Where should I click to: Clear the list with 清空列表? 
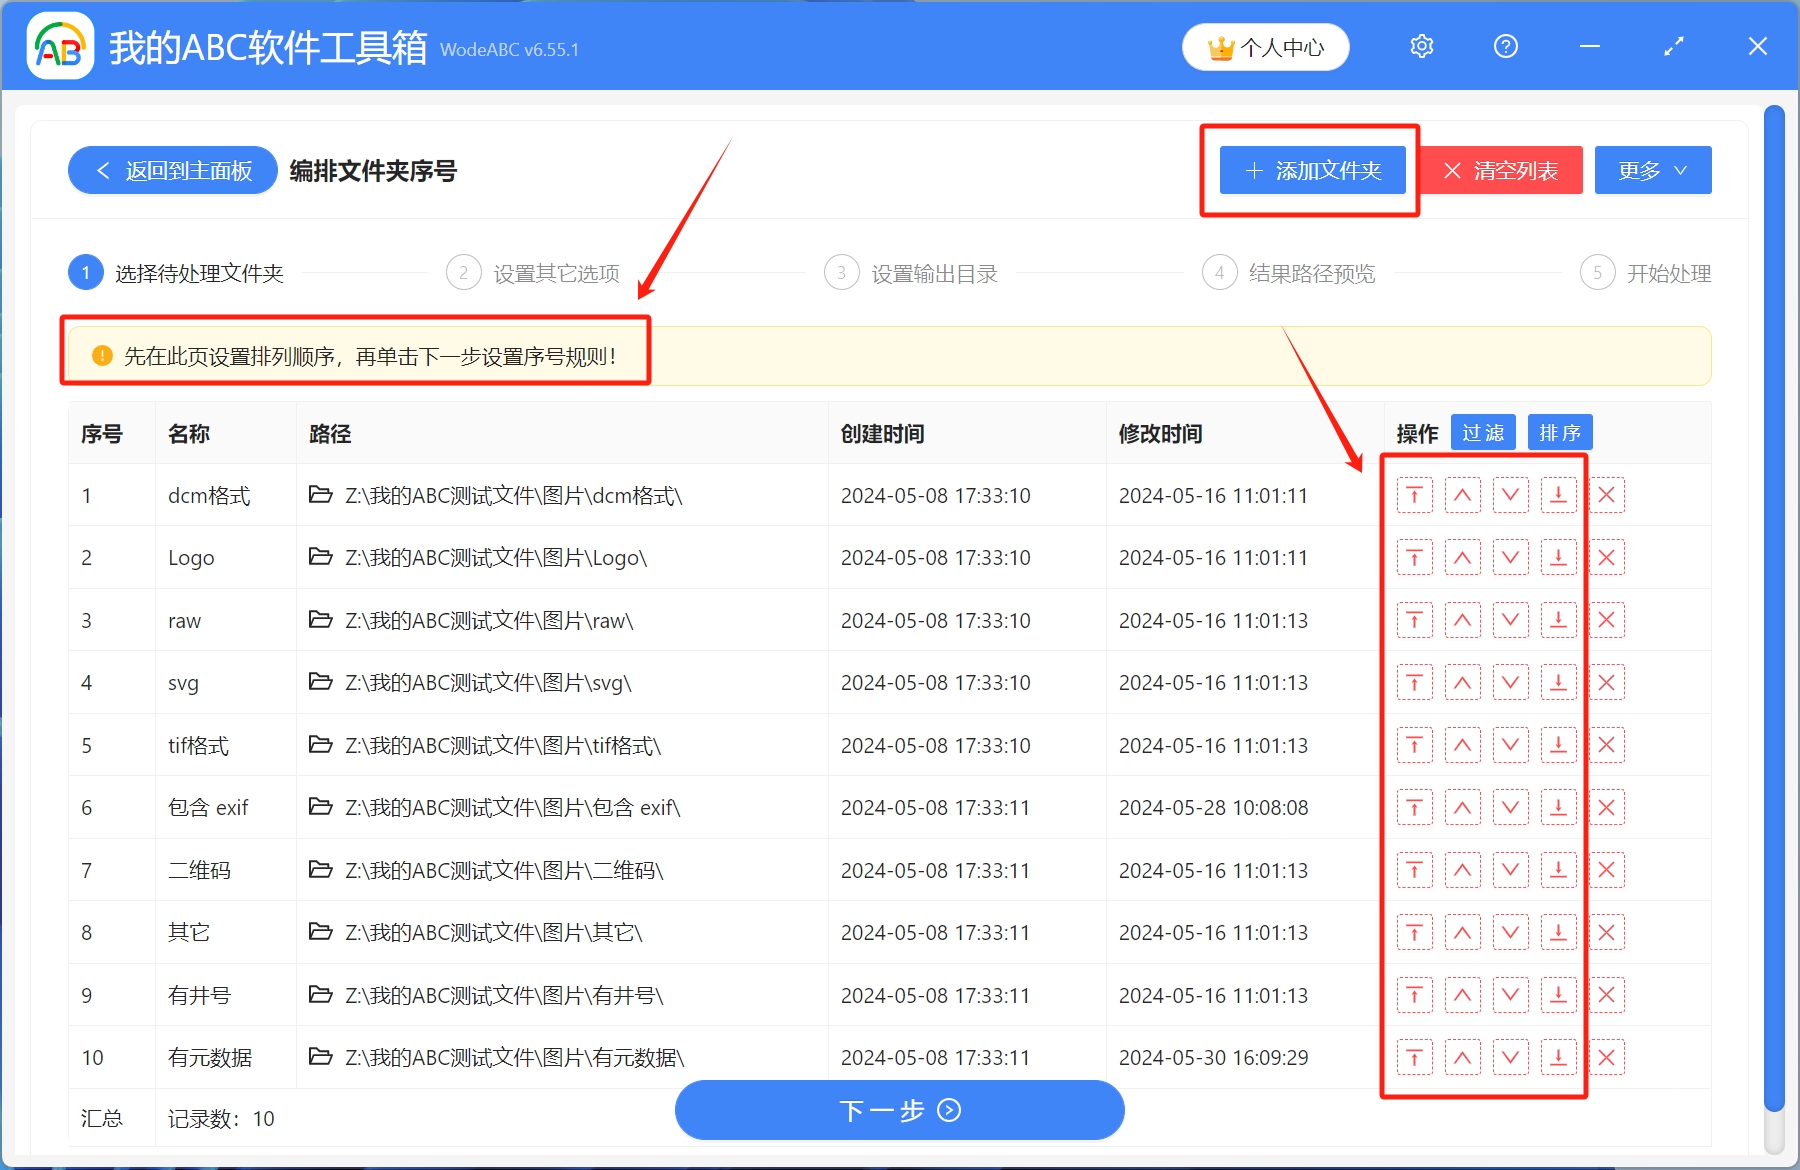click(x=1500, y=170)
